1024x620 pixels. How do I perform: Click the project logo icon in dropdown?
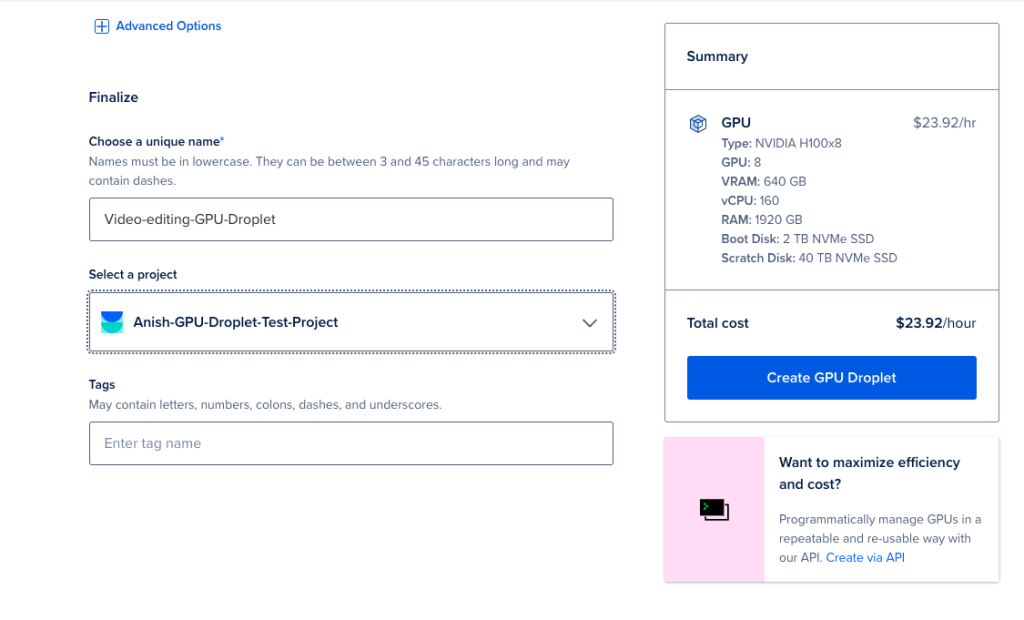[112, 322]
